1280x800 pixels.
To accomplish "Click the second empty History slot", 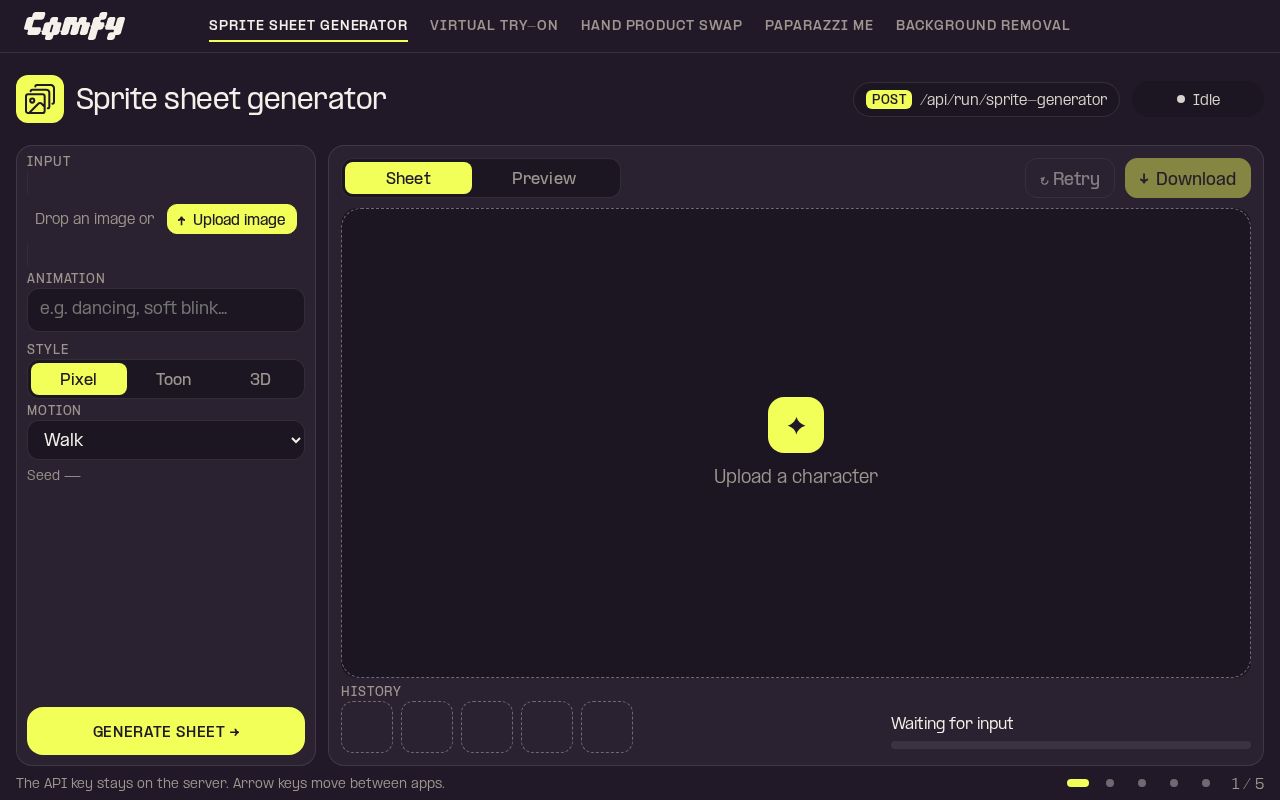I will tap(427, 727).
